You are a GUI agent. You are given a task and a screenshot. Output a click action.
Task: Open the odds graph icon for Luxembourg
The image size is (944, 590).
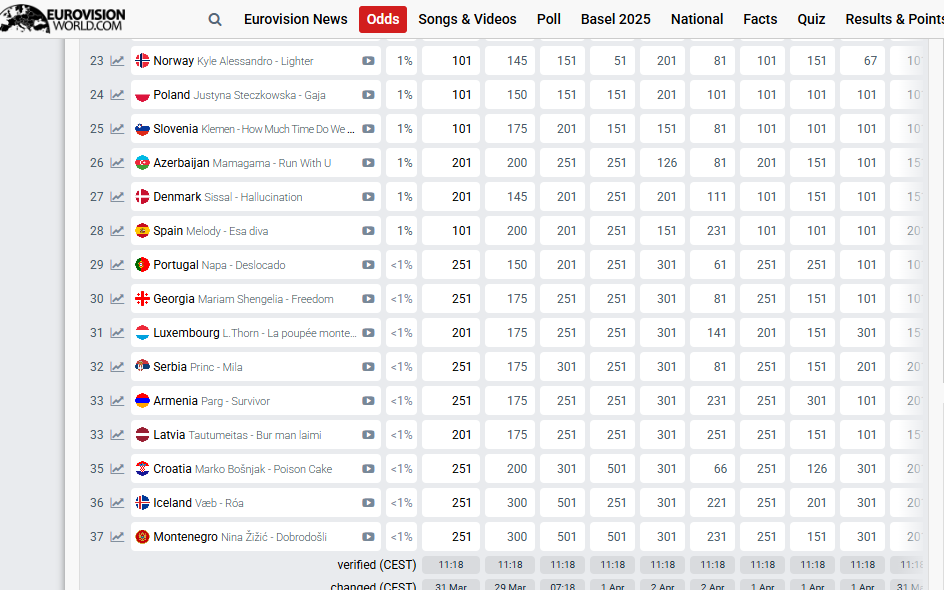coord(117,333)
